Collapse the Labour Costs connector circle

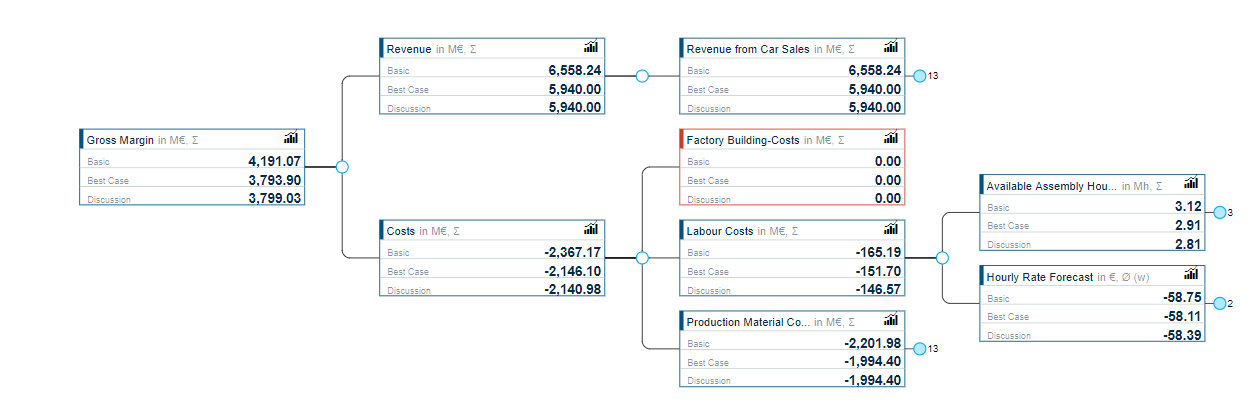click(x=942, y=258)
